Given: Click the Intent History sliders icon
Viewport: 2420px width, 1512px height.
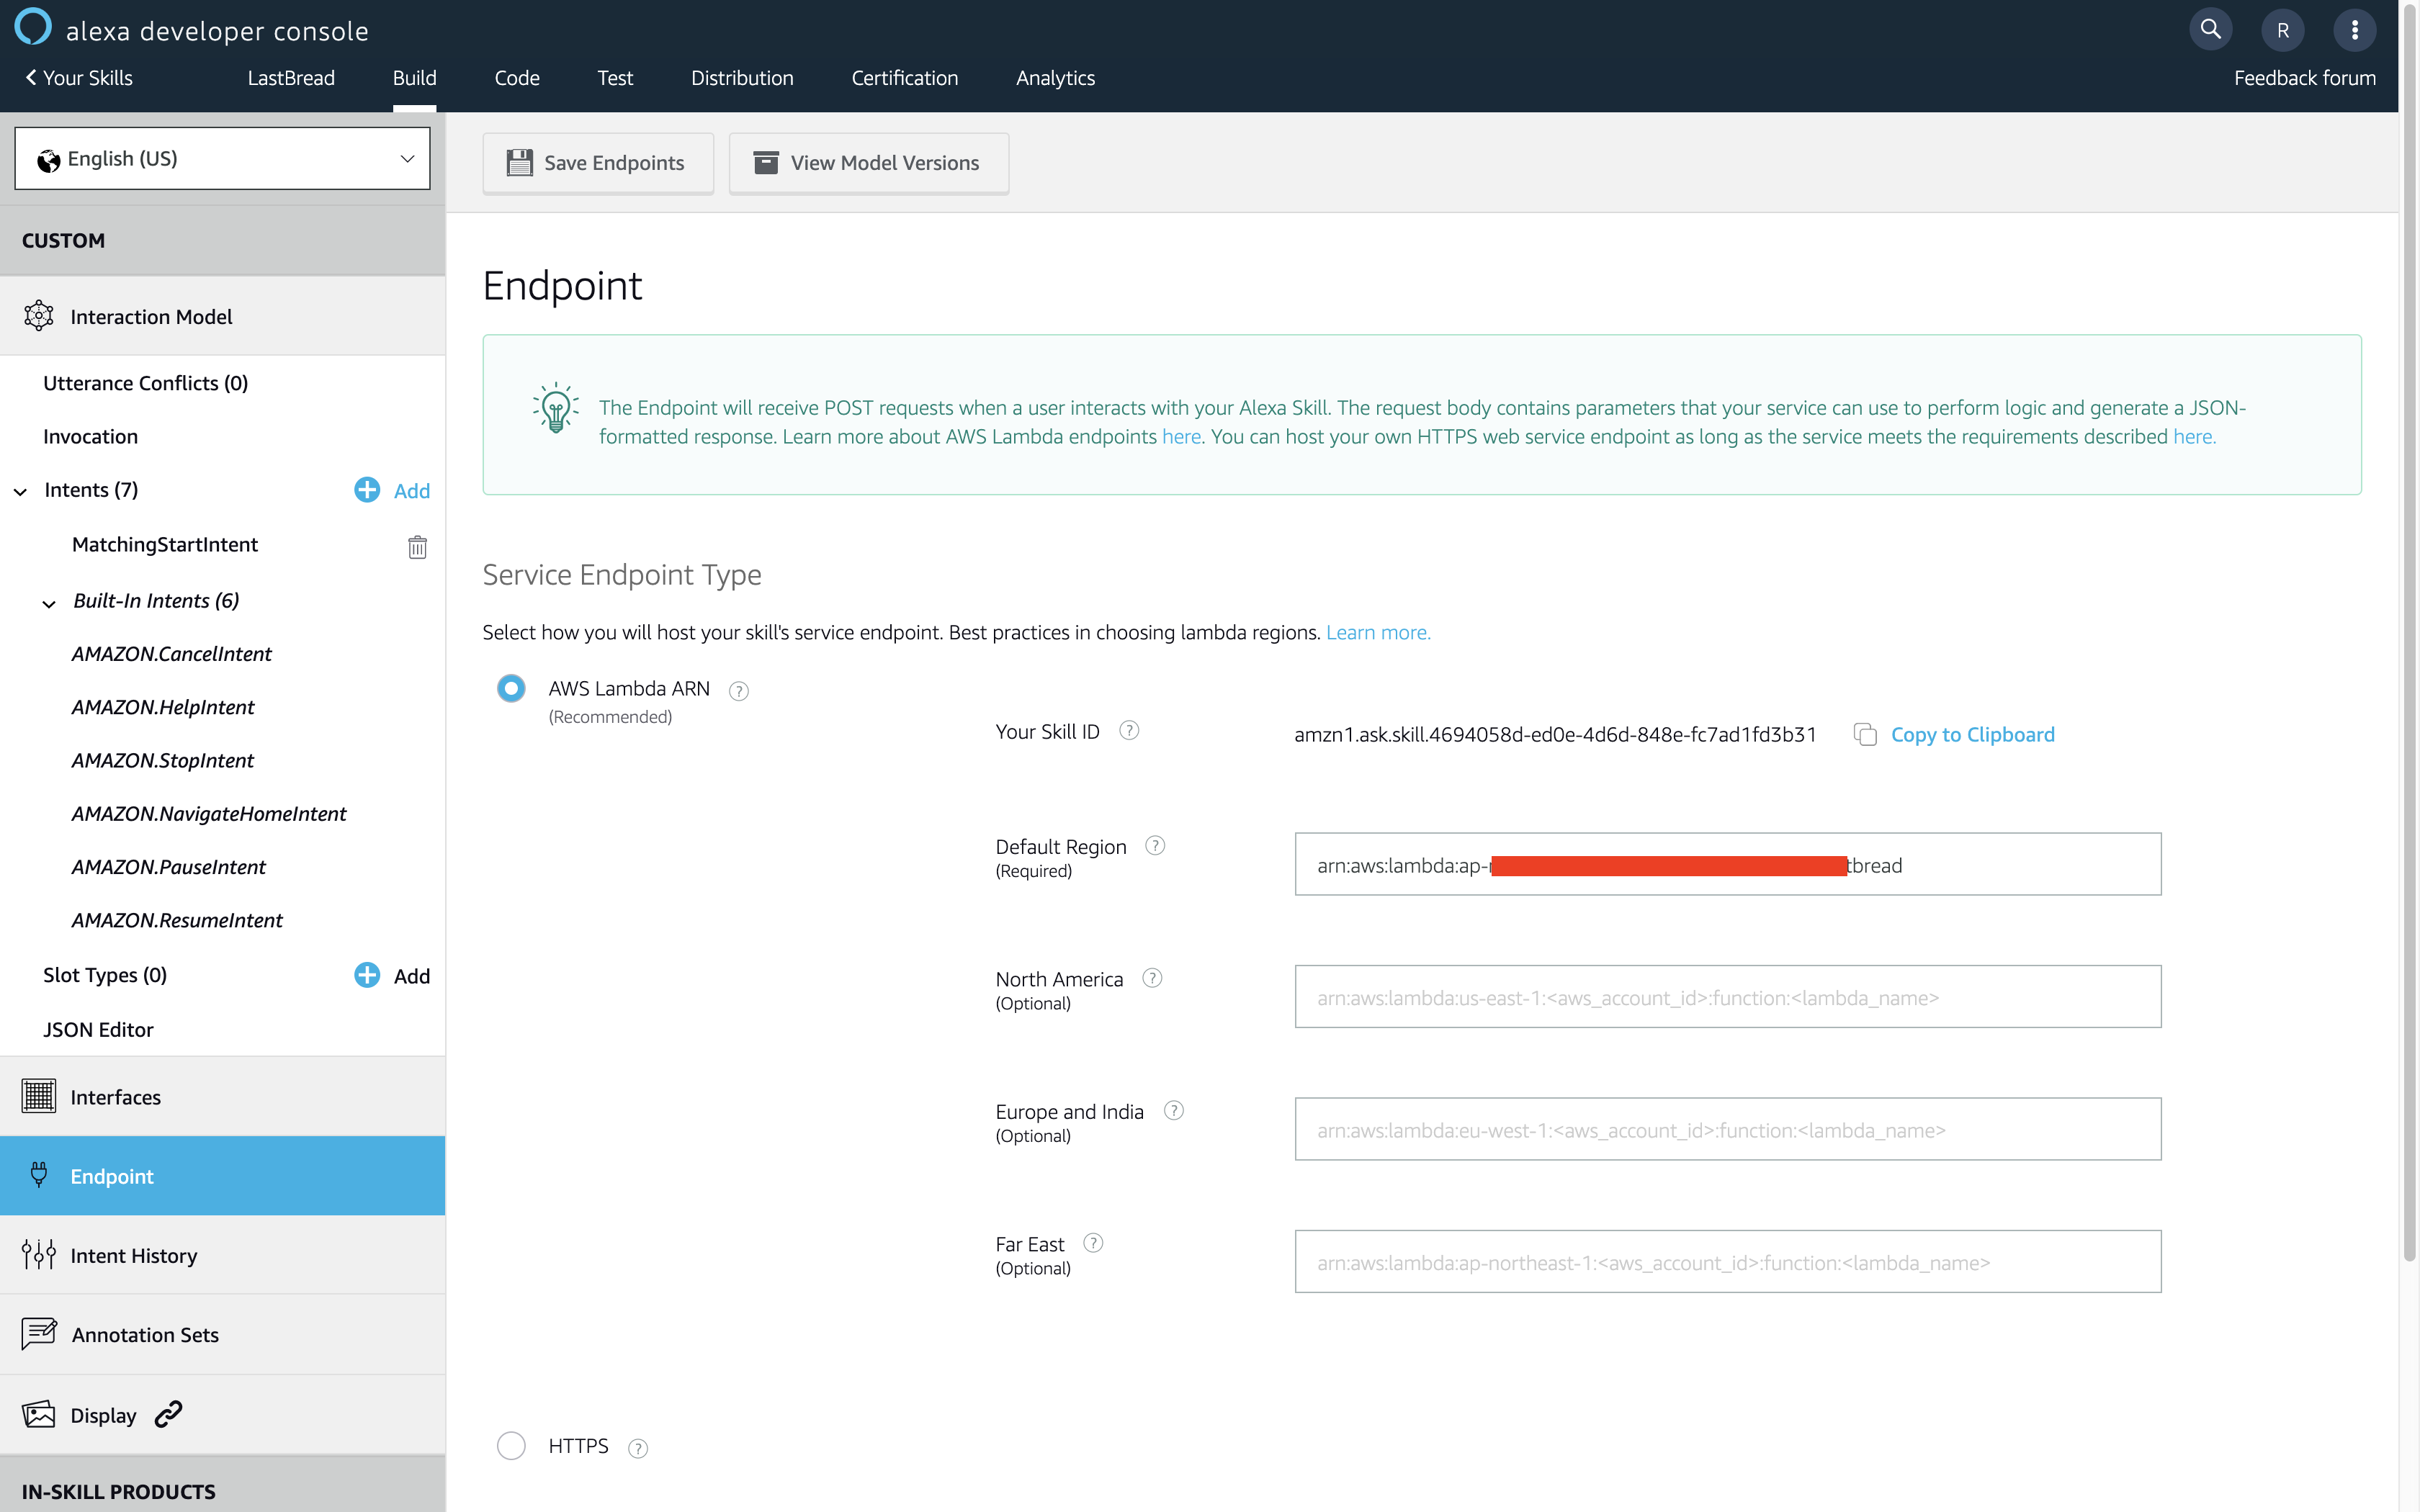Looking at the screenshot, I should pyautogui.click(x=38, y=1254).
